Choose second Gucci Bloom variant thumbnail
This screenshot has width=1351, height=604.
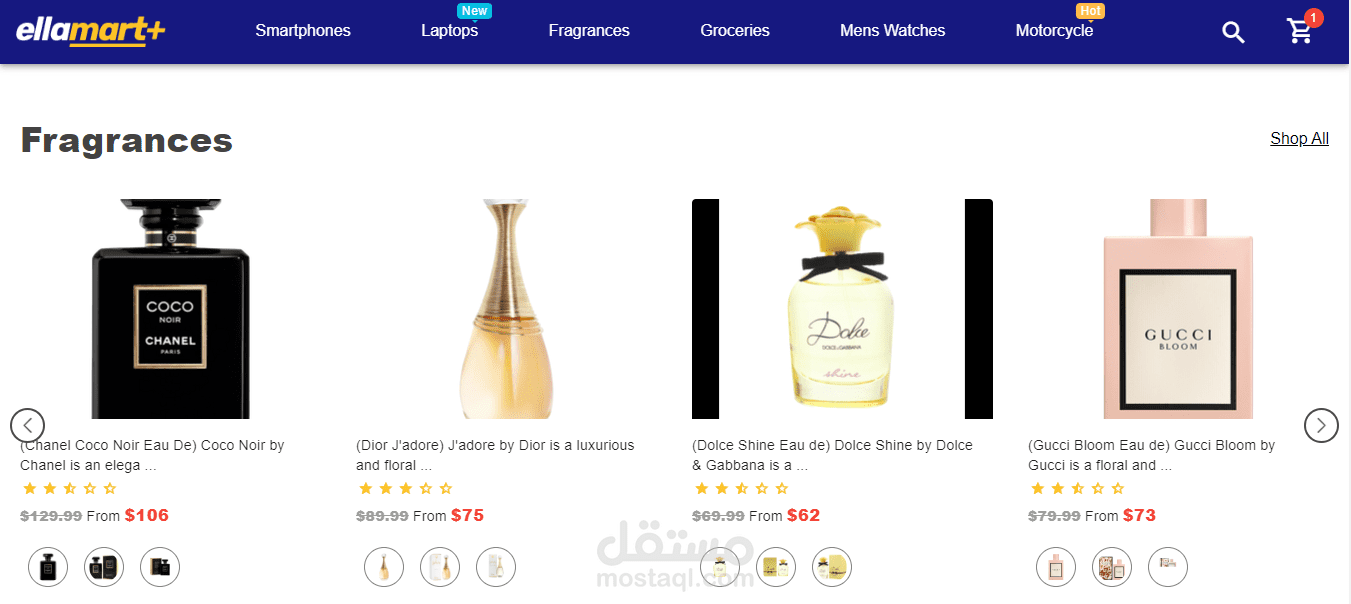1112,566
